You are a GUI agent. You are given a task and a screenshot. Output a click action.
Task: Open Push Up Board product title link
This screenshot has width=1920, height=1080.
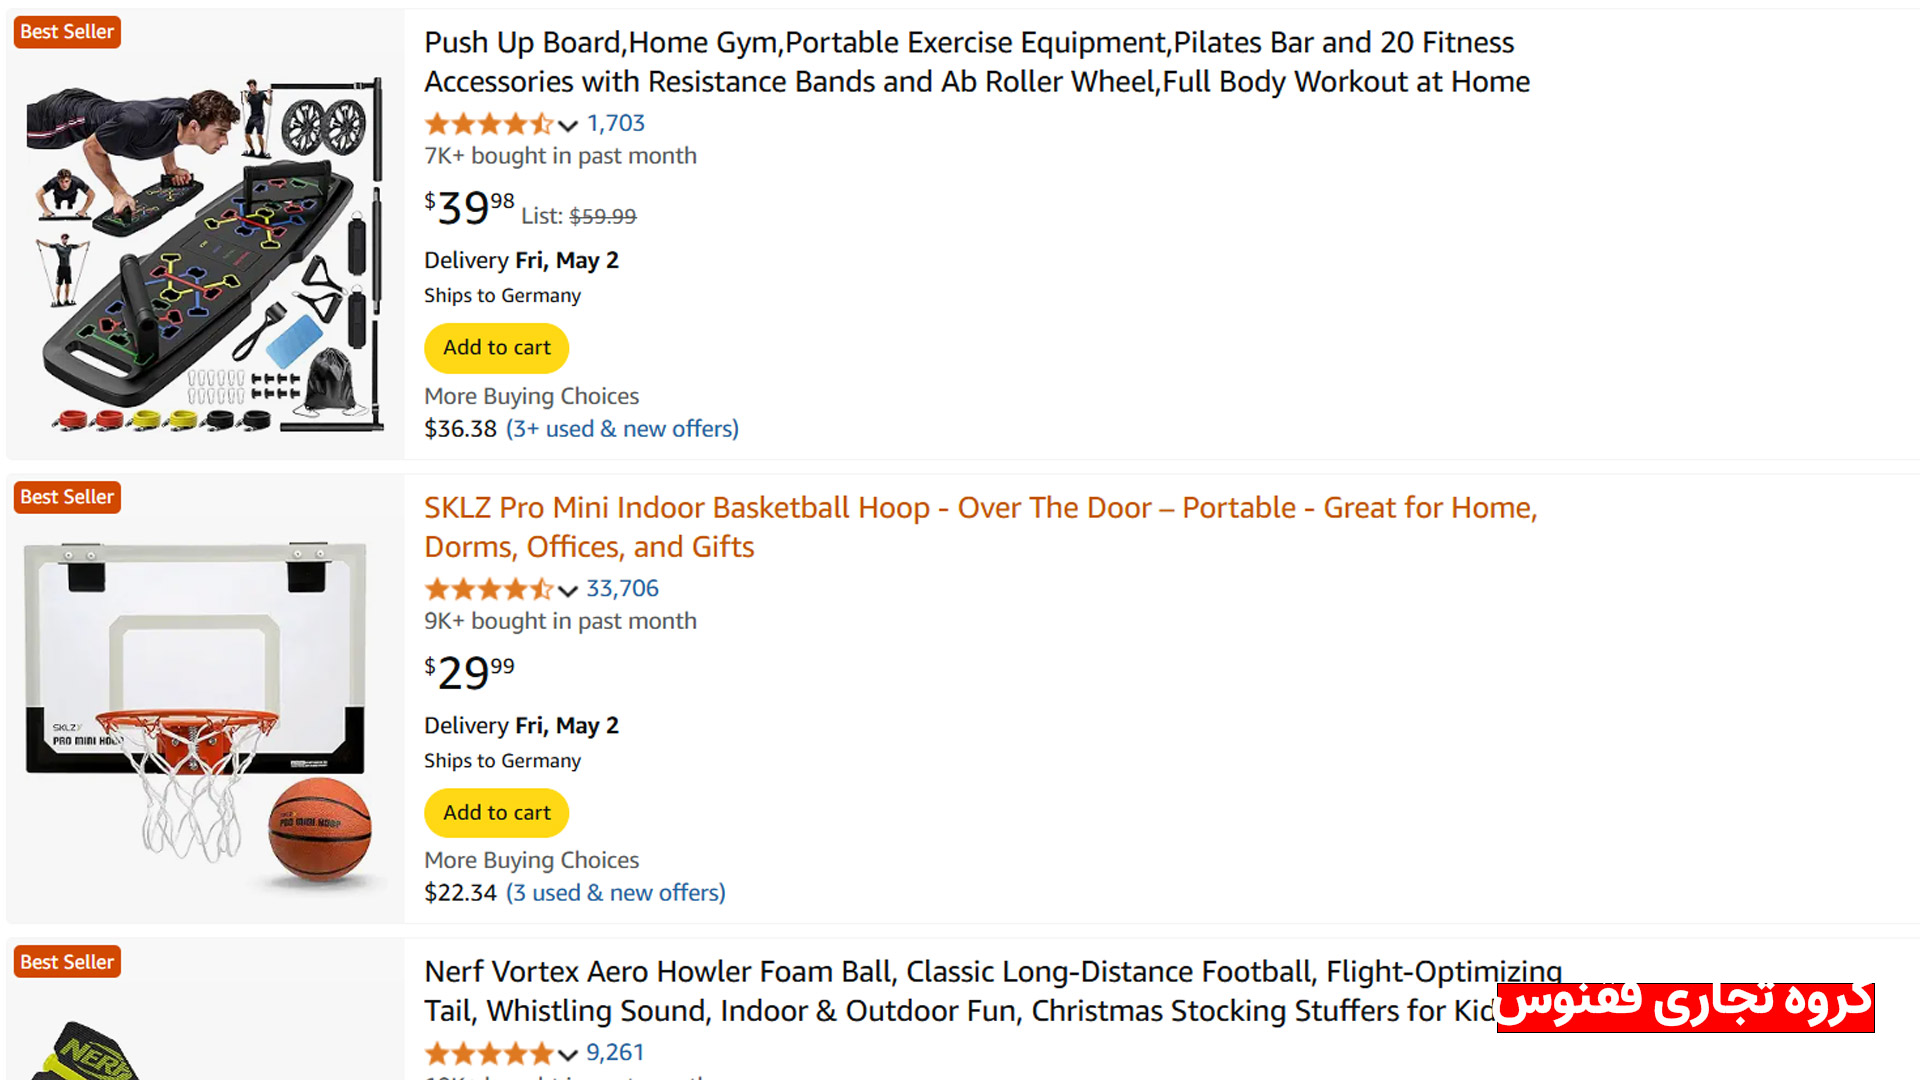[x=975, y=62]
